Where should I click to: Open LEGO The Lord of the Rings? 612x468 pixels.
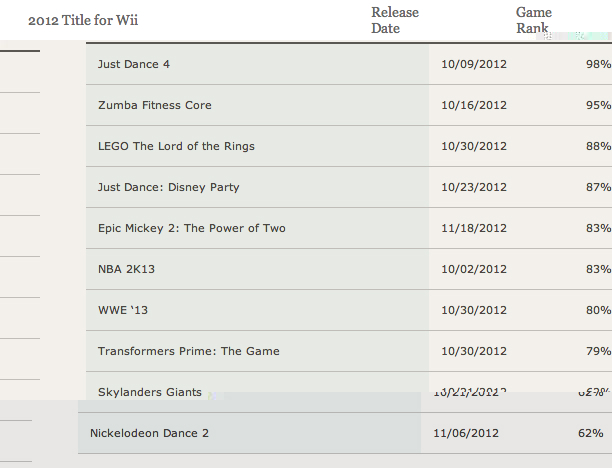176,146
